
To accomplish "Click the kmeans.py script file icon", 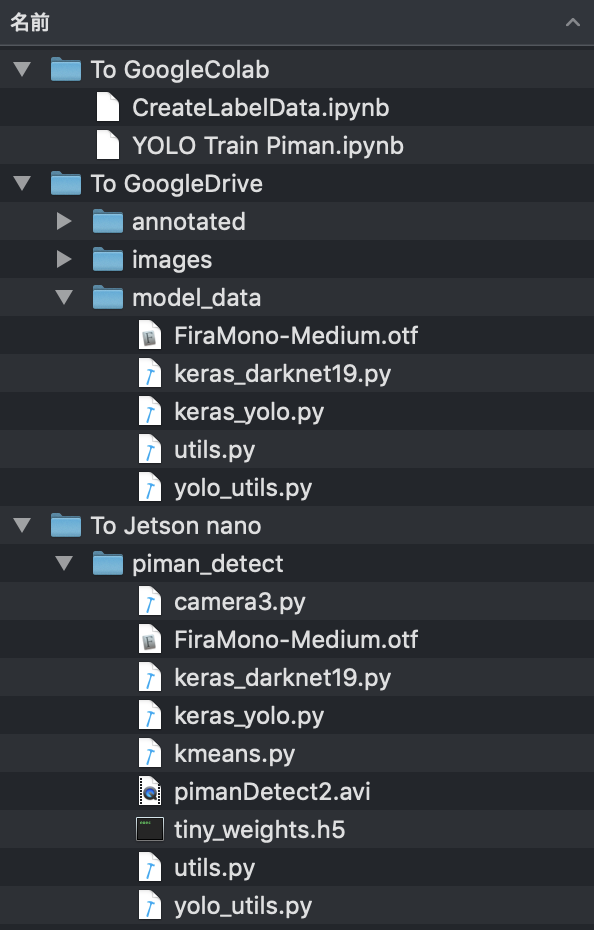I will click(x=150, y=753).
